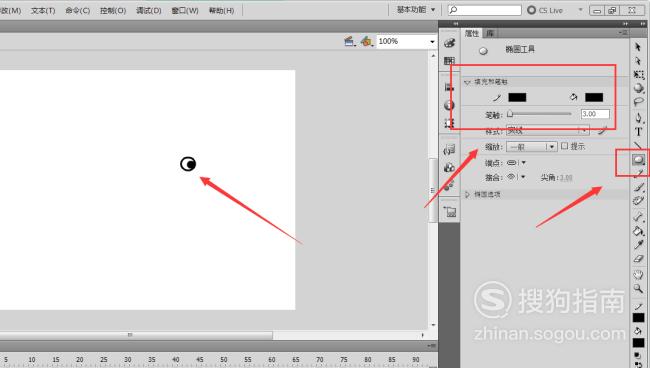The width and height of the screenshot is (650, 368).
Task: Click the properties panel fill color swatch
Action: point(594,97)
